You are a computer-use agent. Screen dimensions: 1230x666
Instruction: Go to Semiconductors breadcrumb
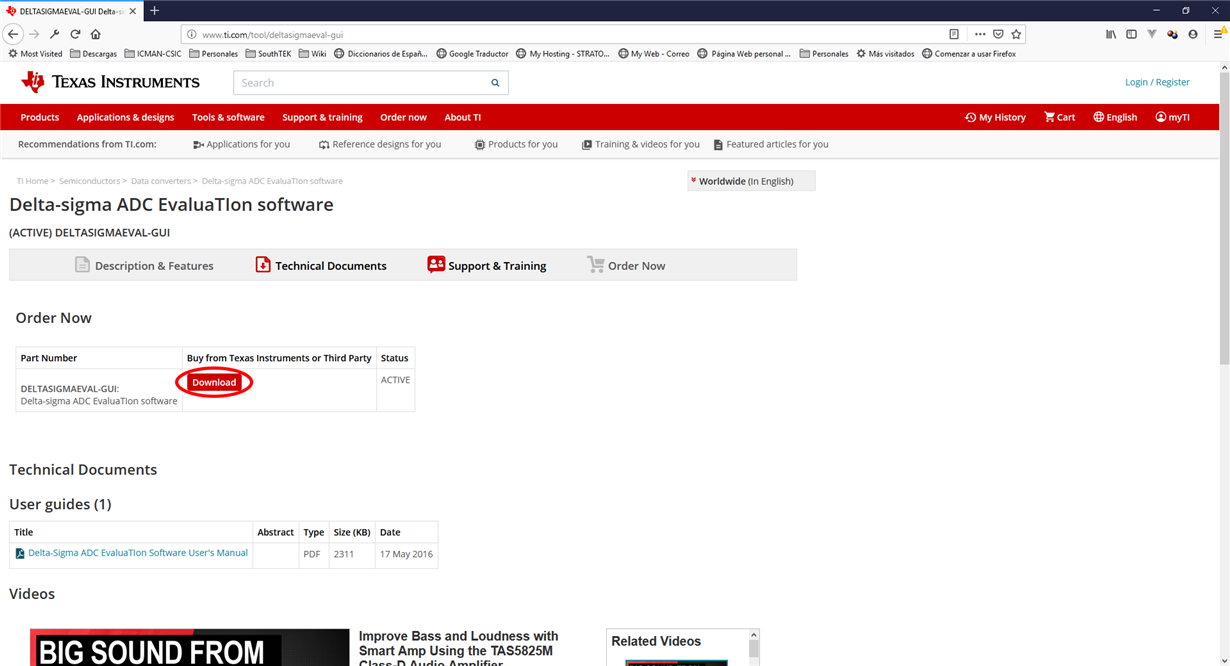pyautogui.click(x=90, y=181)
